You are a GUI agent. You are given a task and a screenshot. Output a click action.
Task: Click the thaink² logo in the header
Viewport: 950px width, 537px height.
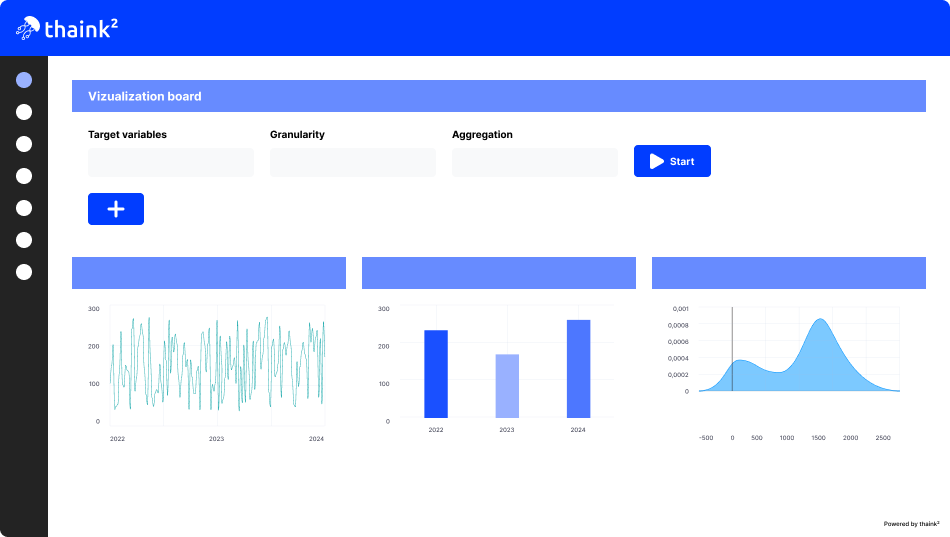coord(67,29)
